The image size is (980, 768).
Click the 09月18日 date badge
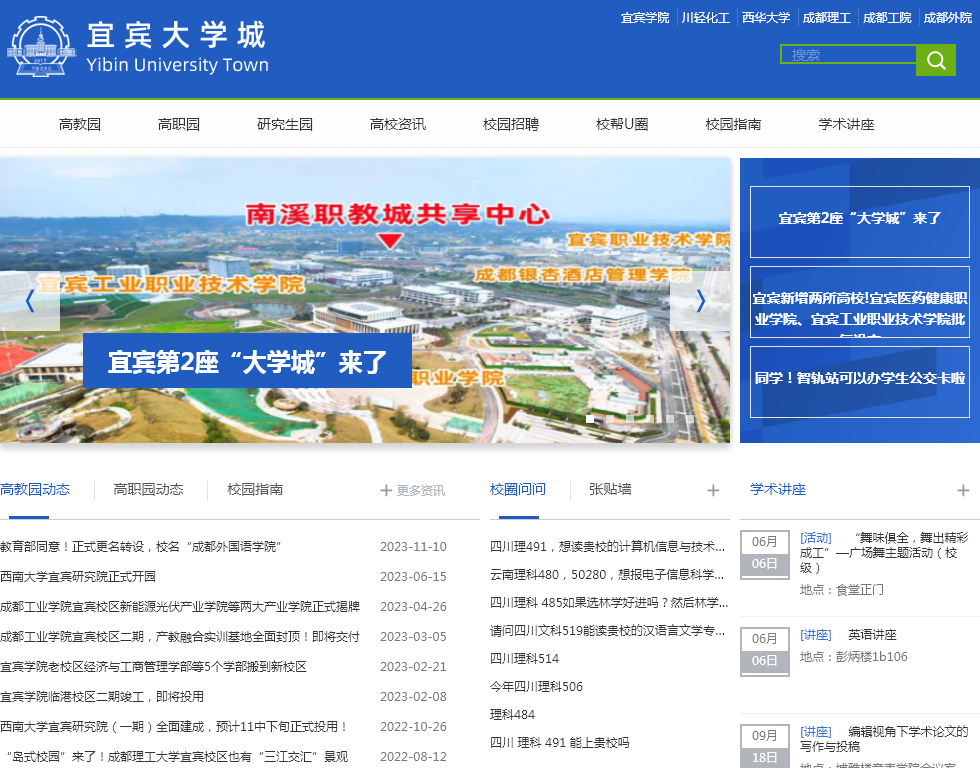tap(764, 746)
